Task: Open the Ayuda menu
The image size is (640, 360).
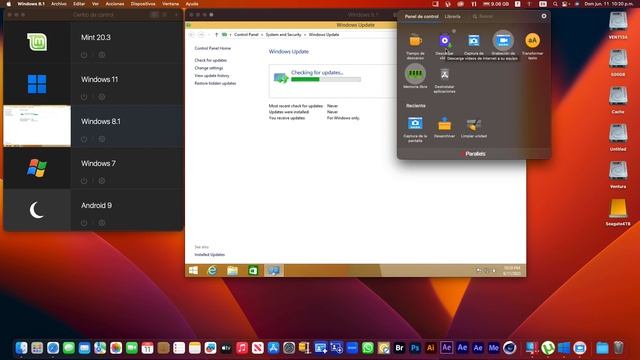Action: click(x=192, y=4)
